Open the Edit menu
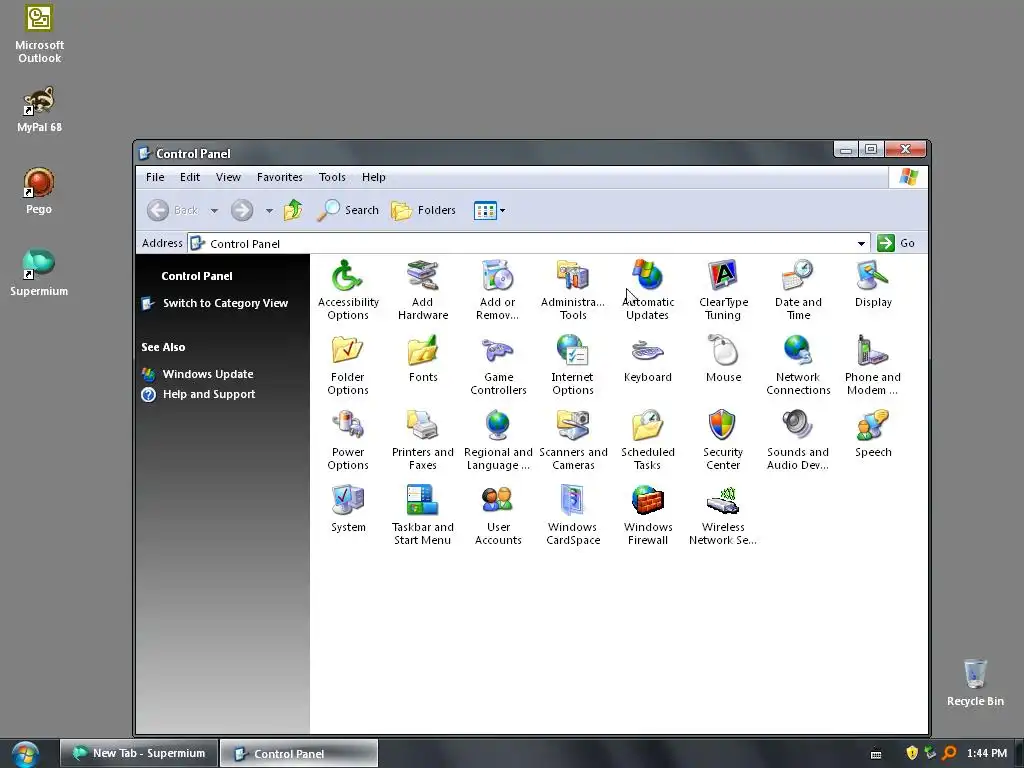Screen dimensions: 1024x768 190,177
